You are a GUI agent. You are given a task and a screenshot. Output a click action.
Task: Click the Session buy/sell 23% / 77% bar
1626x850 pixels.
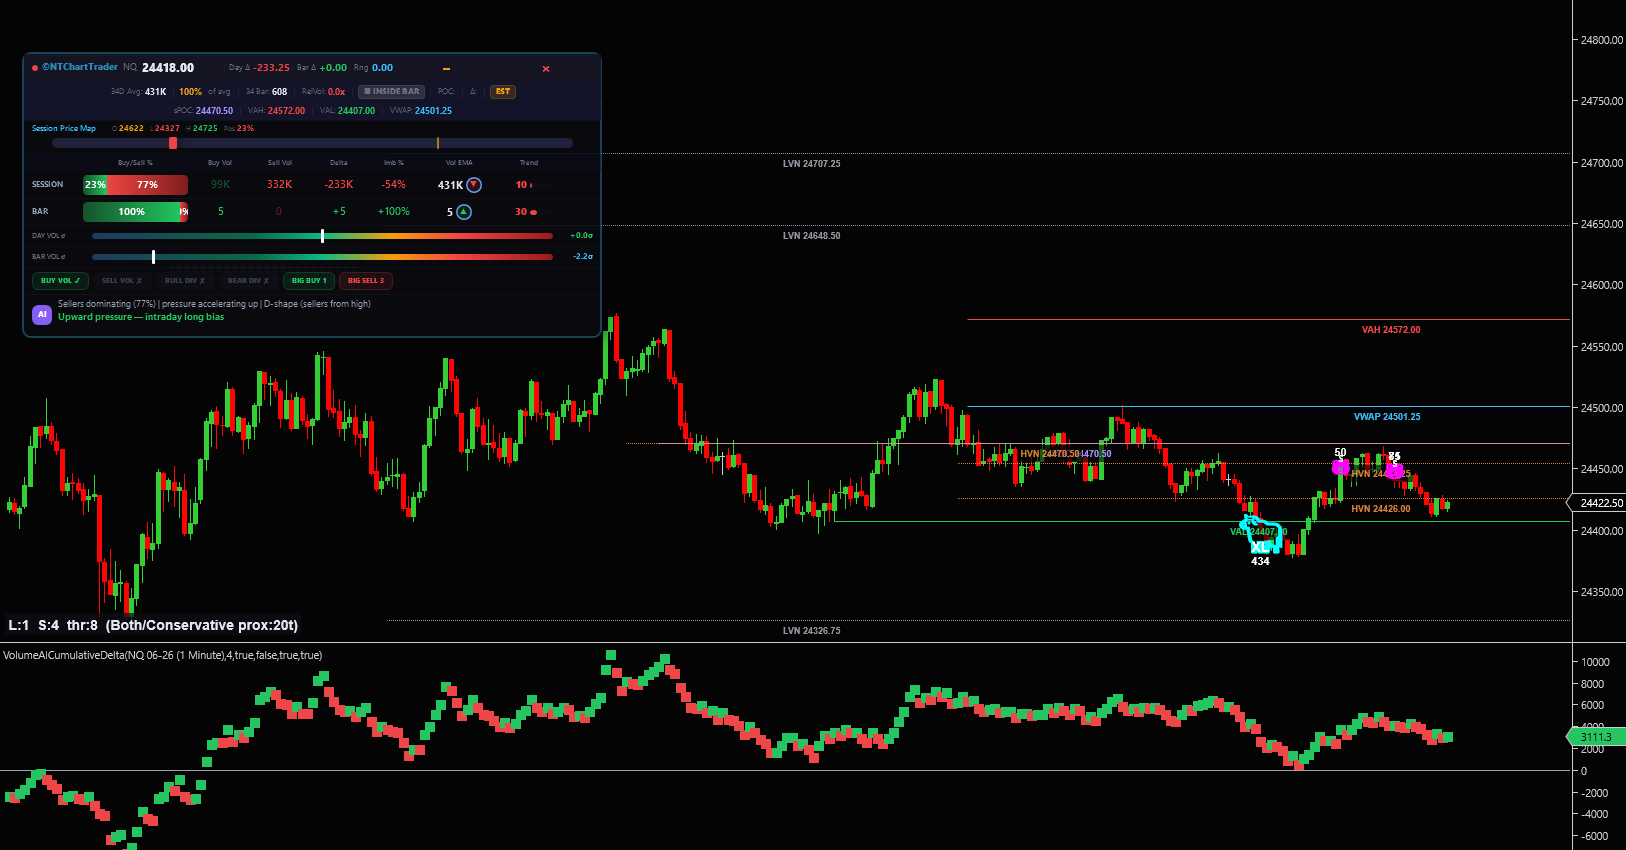135,185
